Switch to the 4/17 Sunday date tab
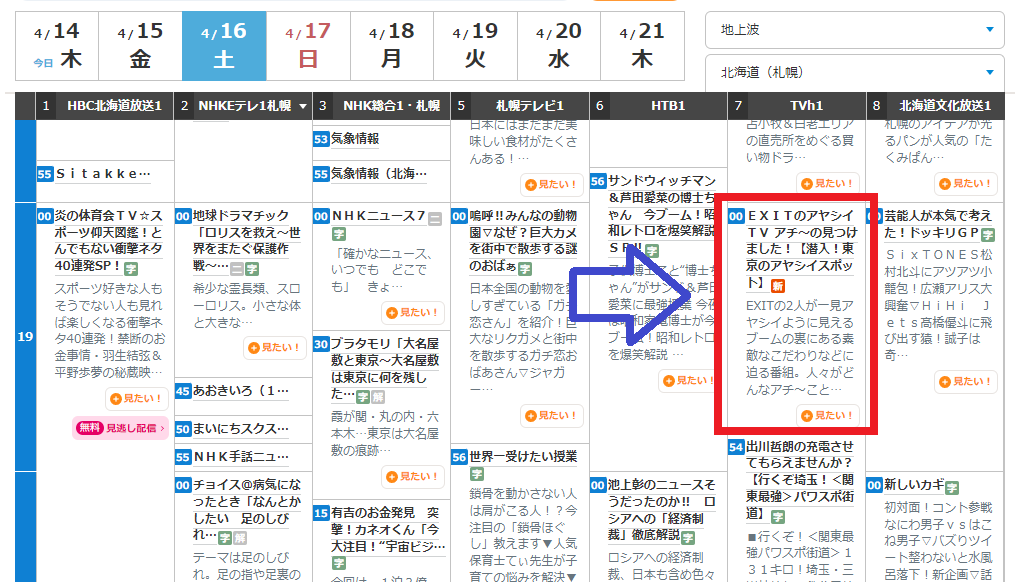 click(307, 46)
